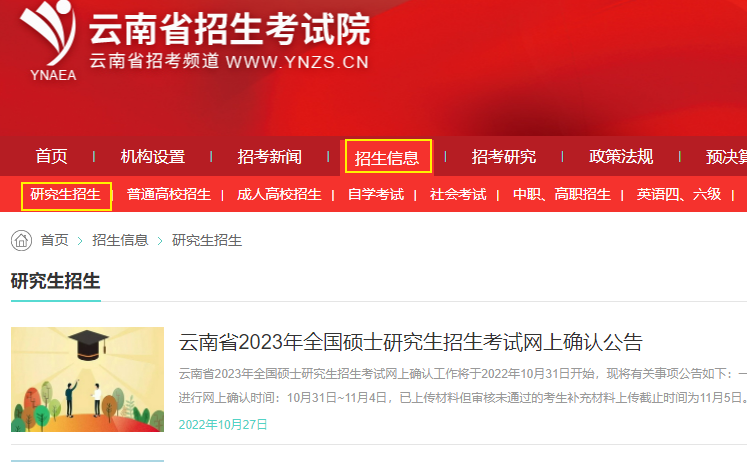
Task: Click the graduation cap article thumbnail
Action: click(88, 380)
